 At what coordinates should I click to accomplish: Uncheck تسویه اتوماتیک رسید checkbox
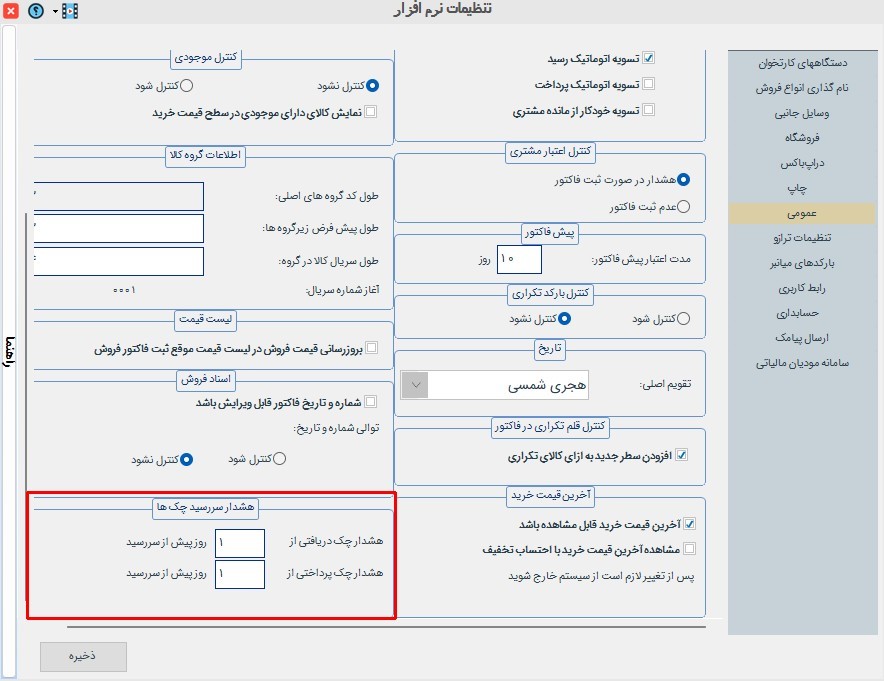click(x=648, y=58)
